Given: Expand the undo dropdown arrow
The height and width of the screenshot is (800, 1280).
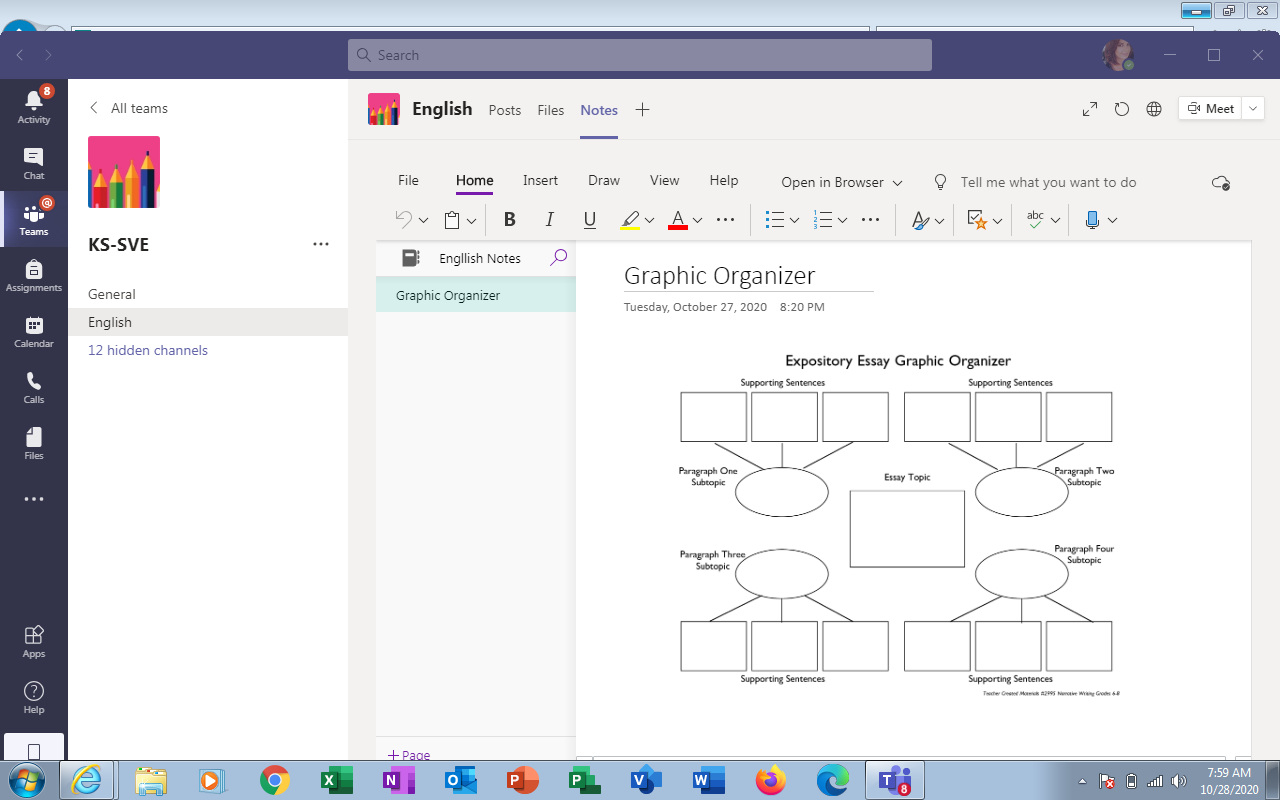Looking at the screenshot, I should tap(423, 221).
